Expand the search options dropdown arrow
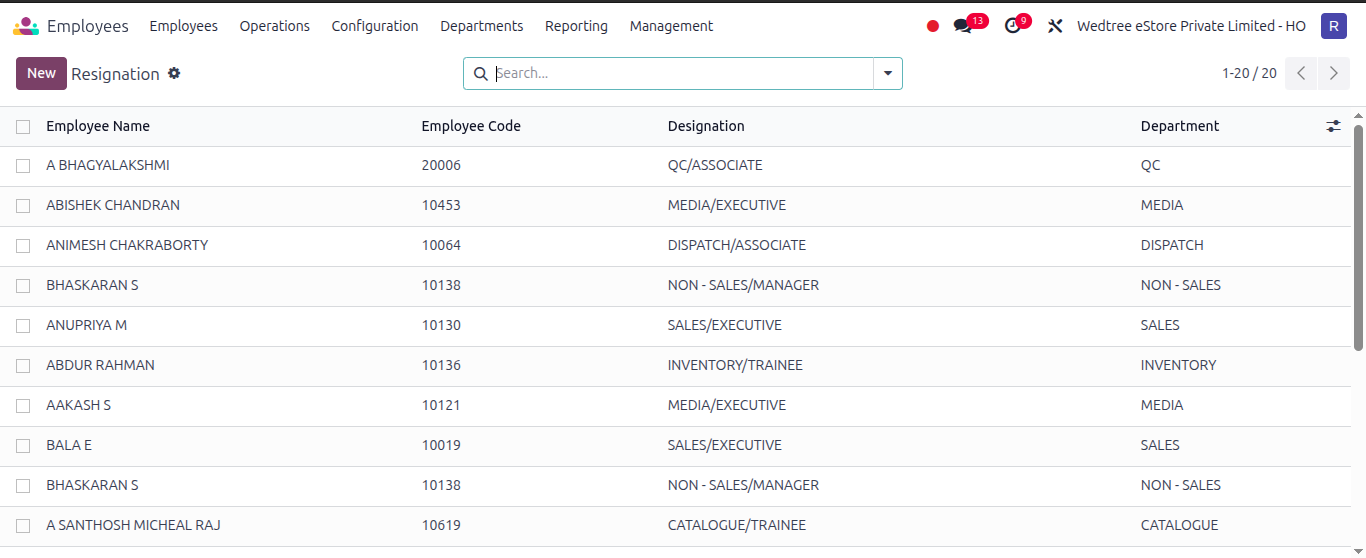Image resolution: width=1366 pixels, height=558 pixels. click(888, 73)
